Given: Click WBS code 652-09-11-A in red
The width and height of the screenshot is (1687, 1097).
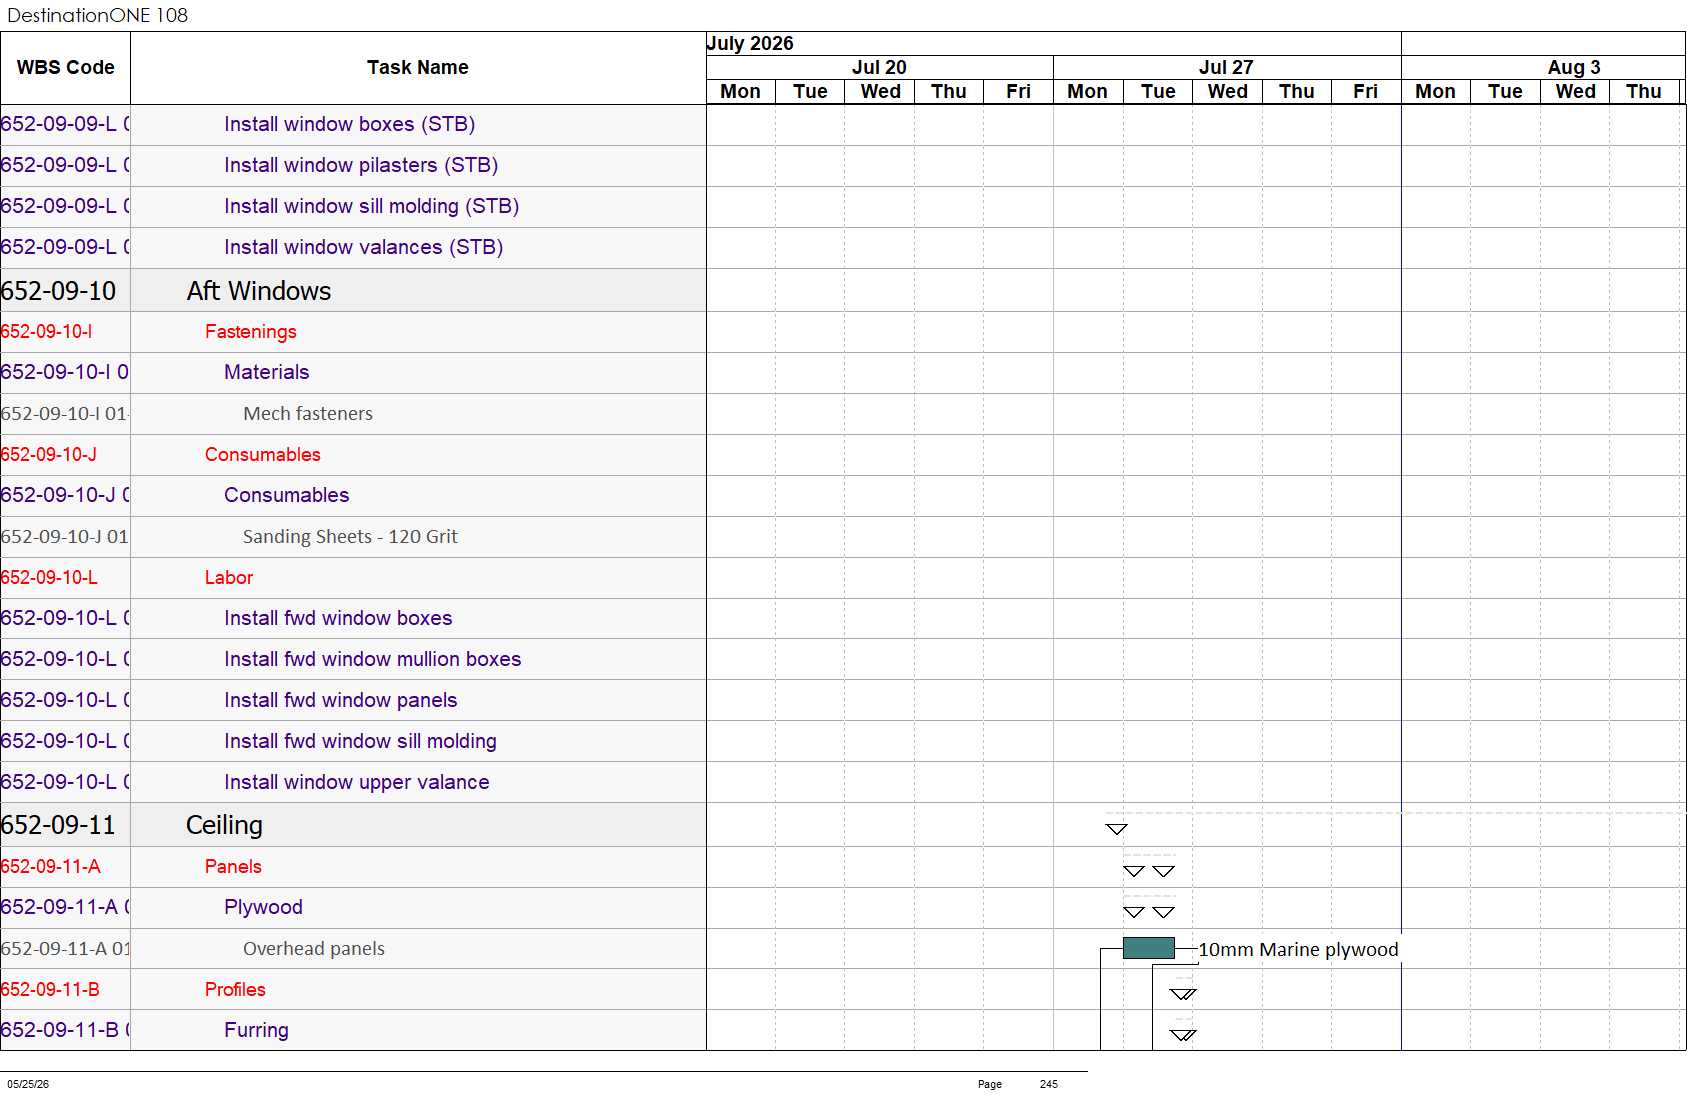Looking at the screenshot, I should [50, 866].
